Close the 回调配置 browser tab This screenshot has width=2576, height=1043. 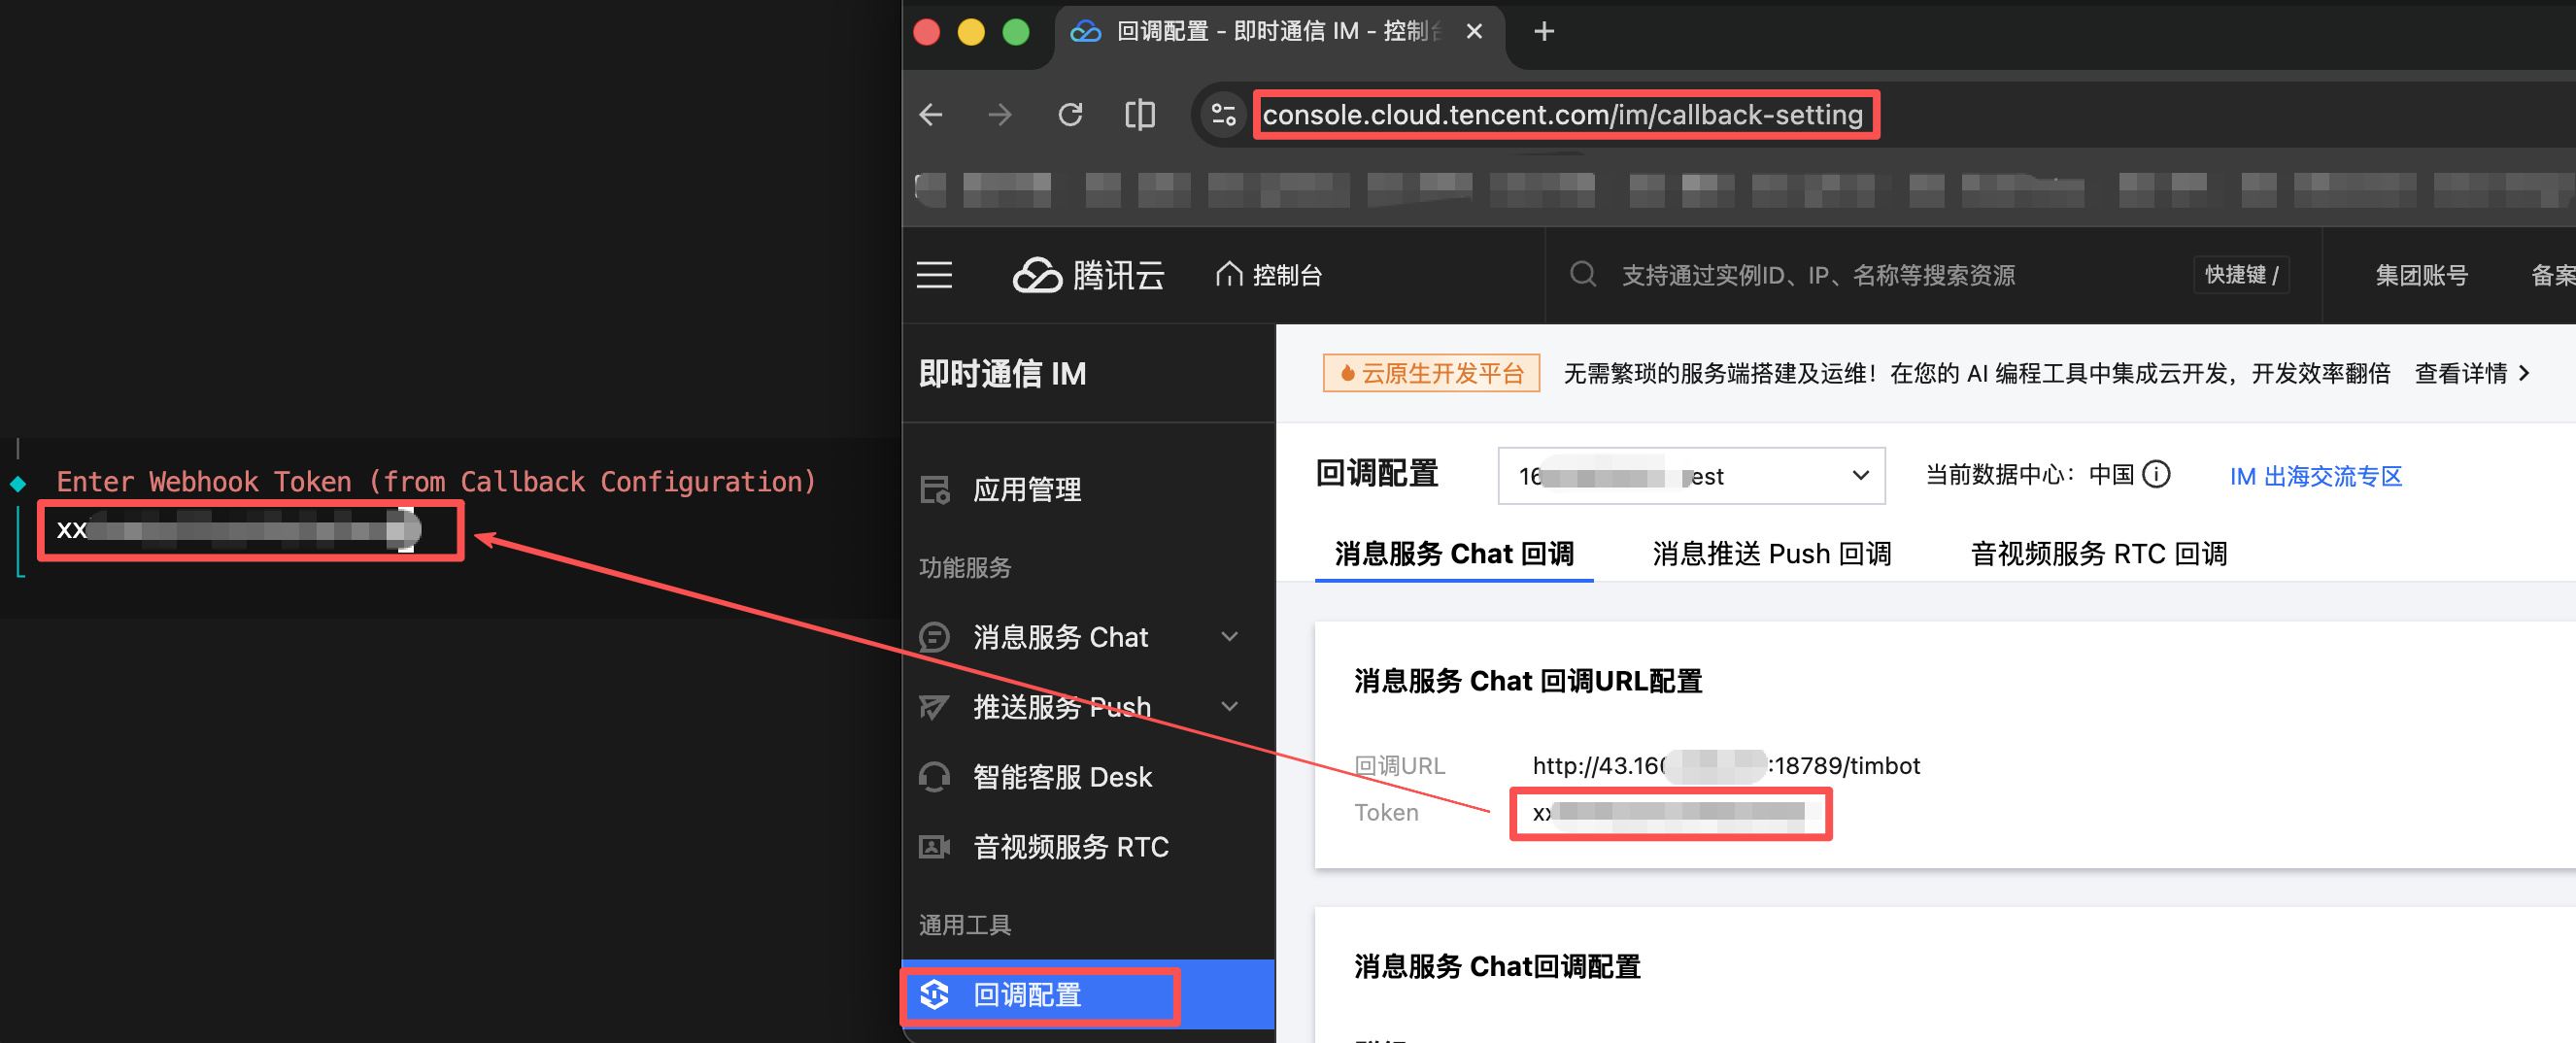[1474, 32]
